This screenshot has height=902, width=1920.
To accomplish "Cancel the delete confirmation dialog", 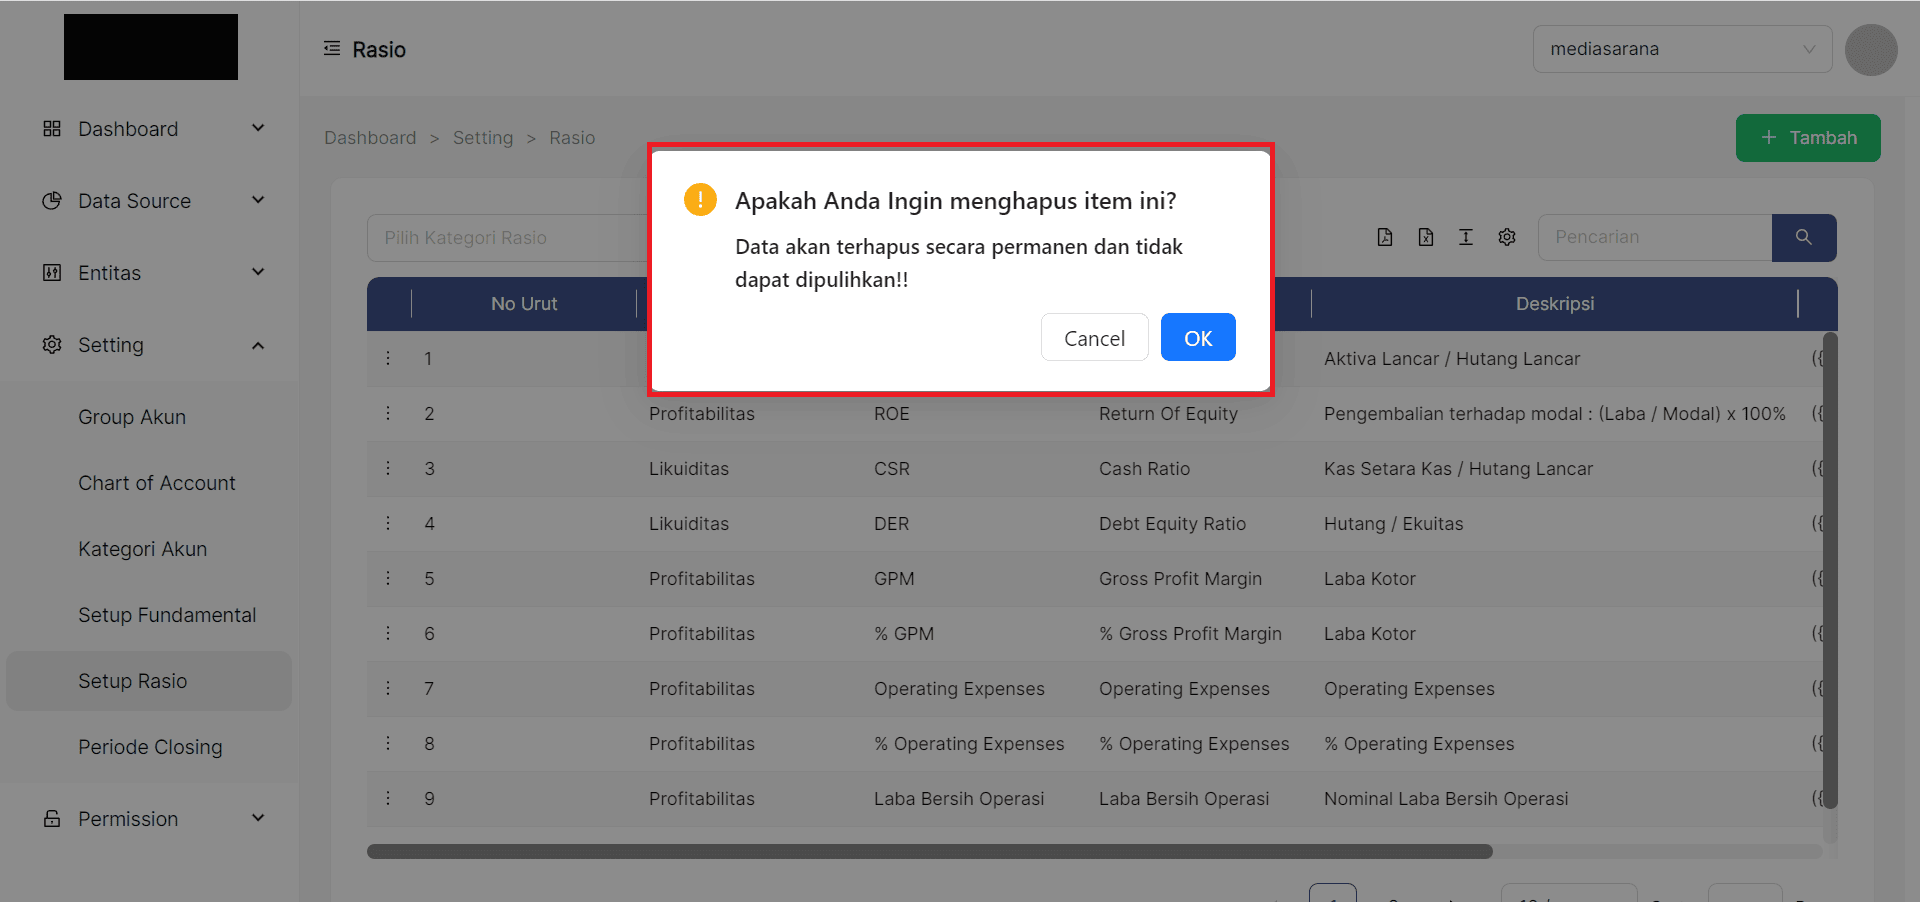I will point(1094,338).
